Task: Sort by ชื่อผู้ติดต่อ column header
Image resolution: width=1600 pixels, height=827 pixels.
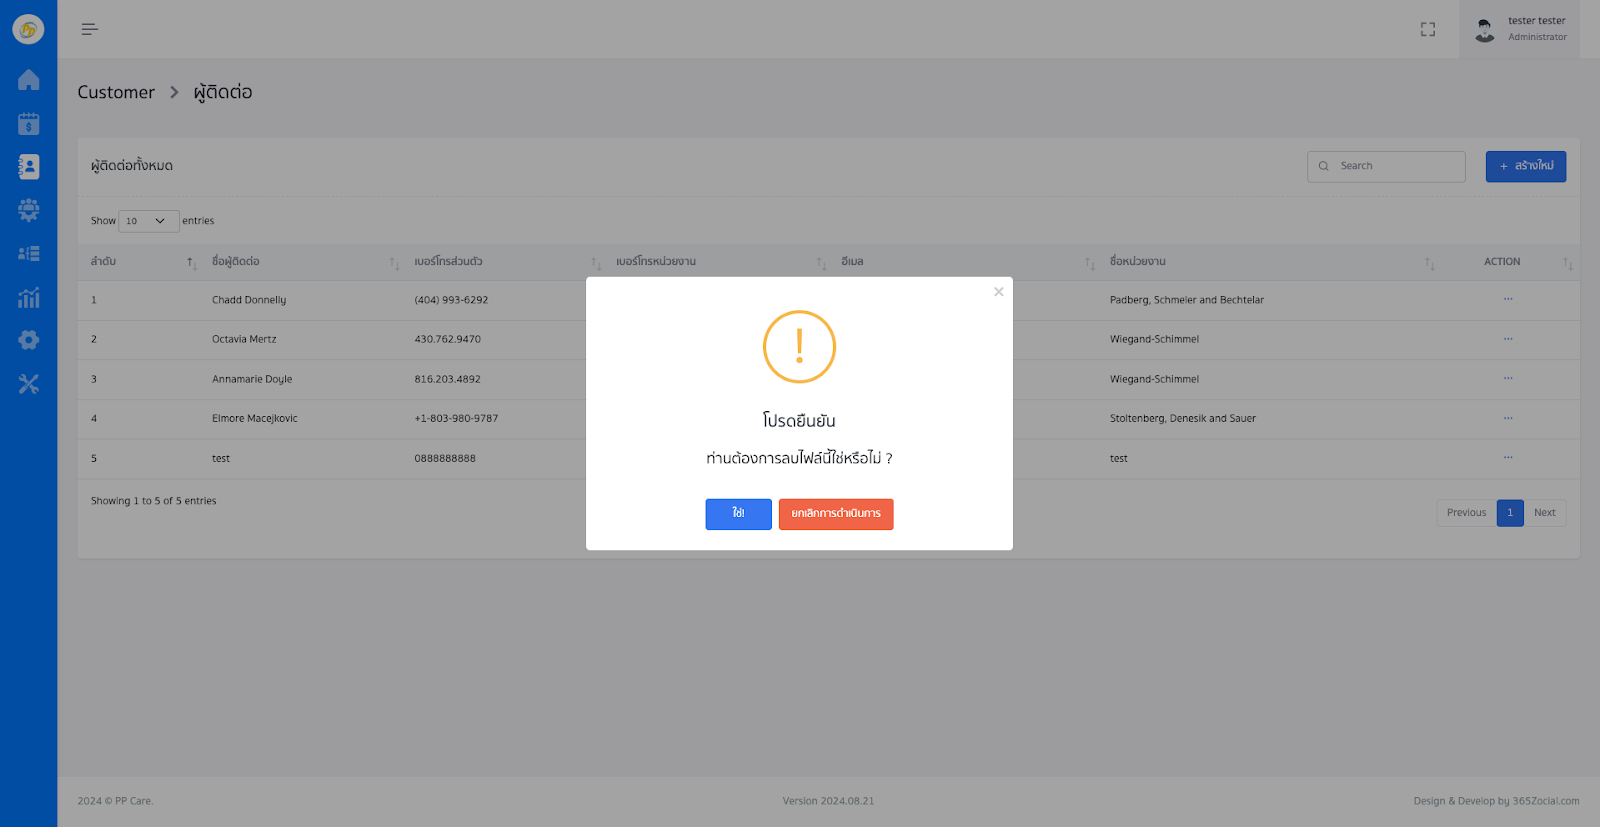Action: 236,262
